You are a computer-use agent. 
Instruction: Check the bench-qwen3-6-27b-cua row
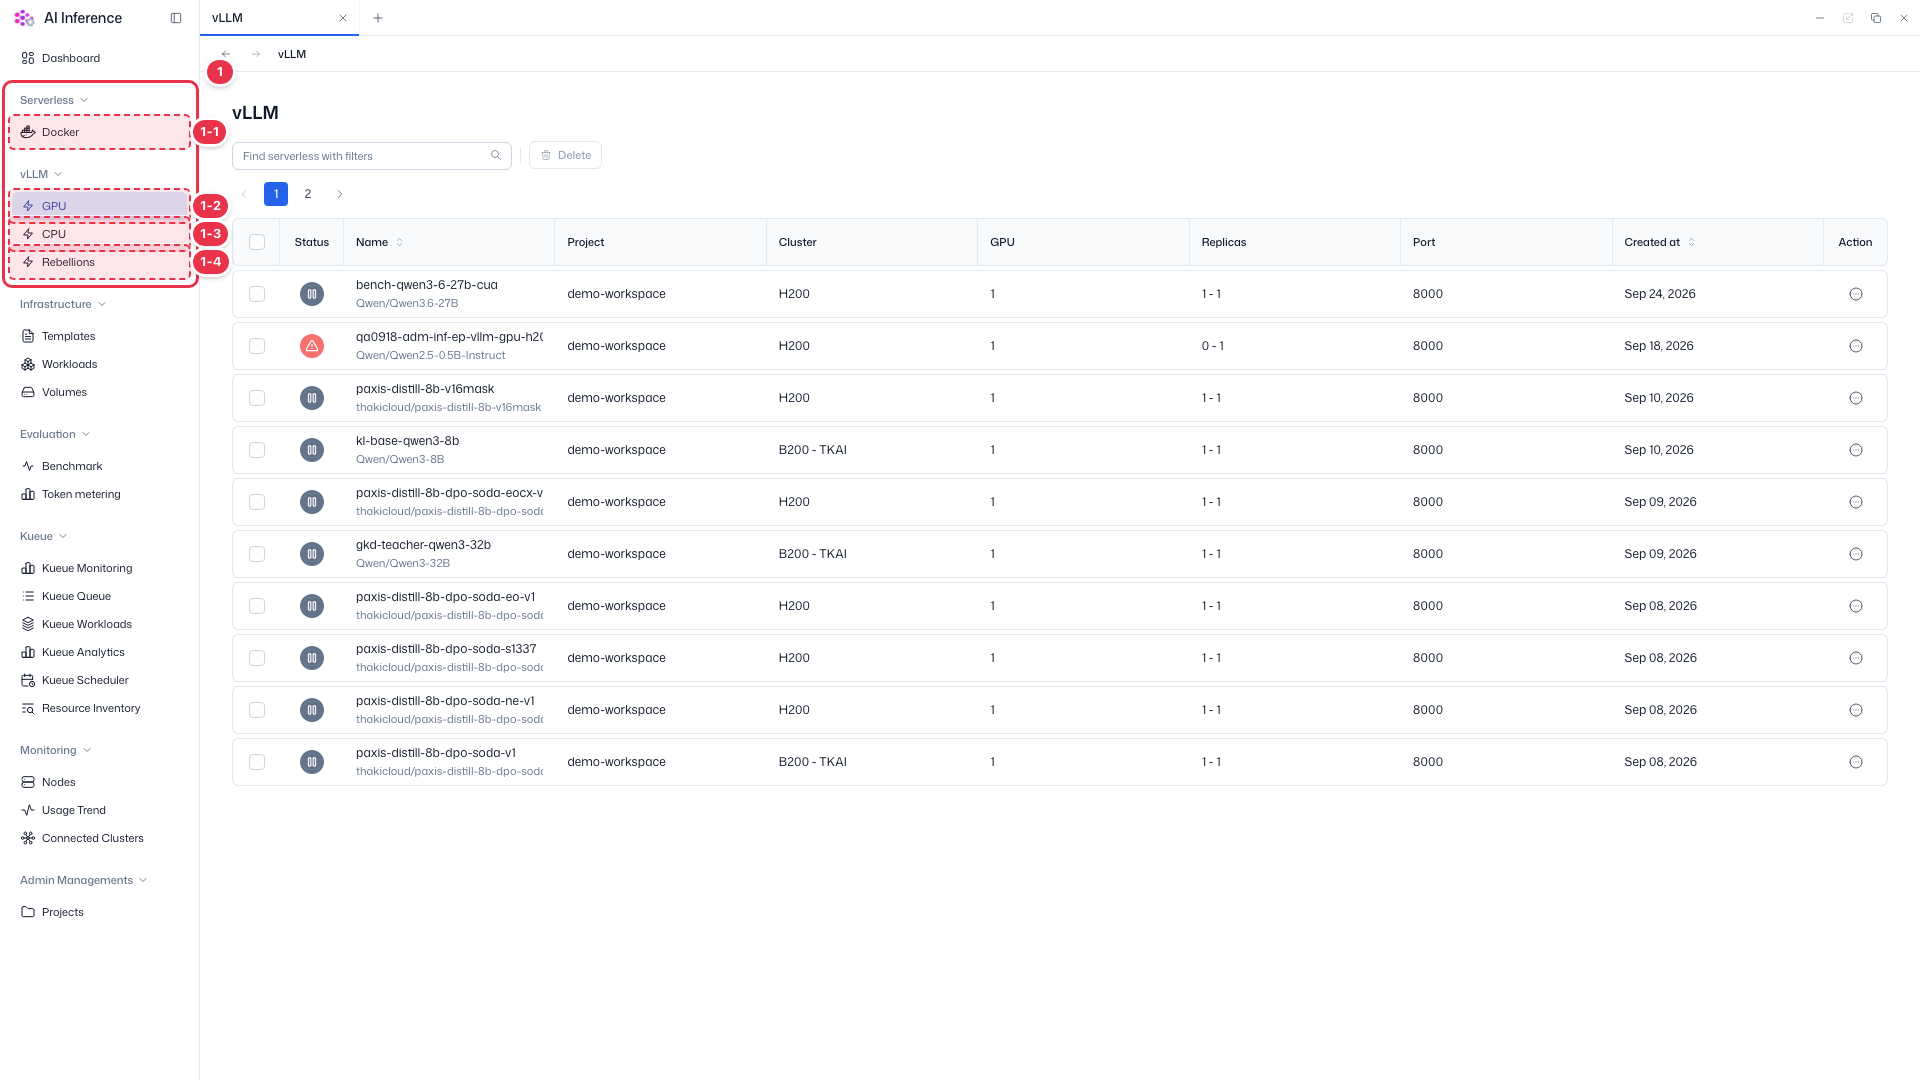pos(257,294)
